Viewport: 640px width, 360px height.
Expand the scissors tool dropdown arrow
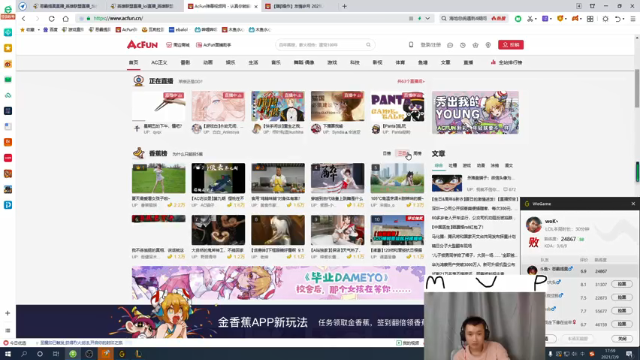[536, 19]
